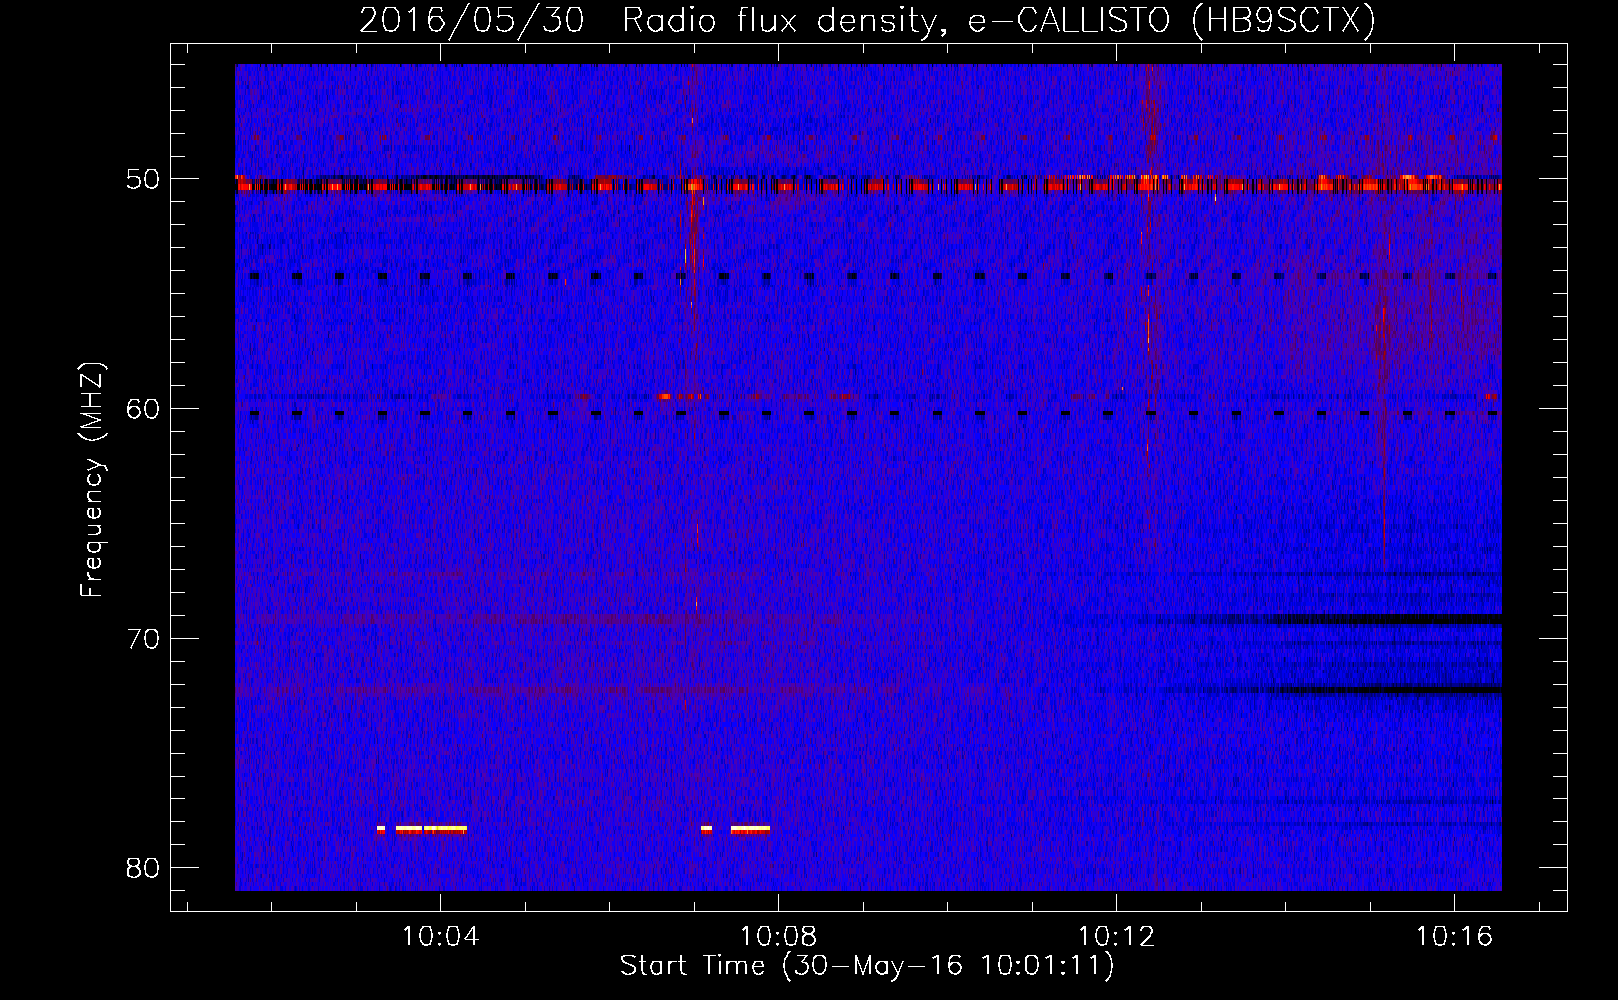Viewport: 1618px width, 1000px height.
Task: Click the 'Start Time (30-May-16 10:01:11)' label
Action: point(867,966)
